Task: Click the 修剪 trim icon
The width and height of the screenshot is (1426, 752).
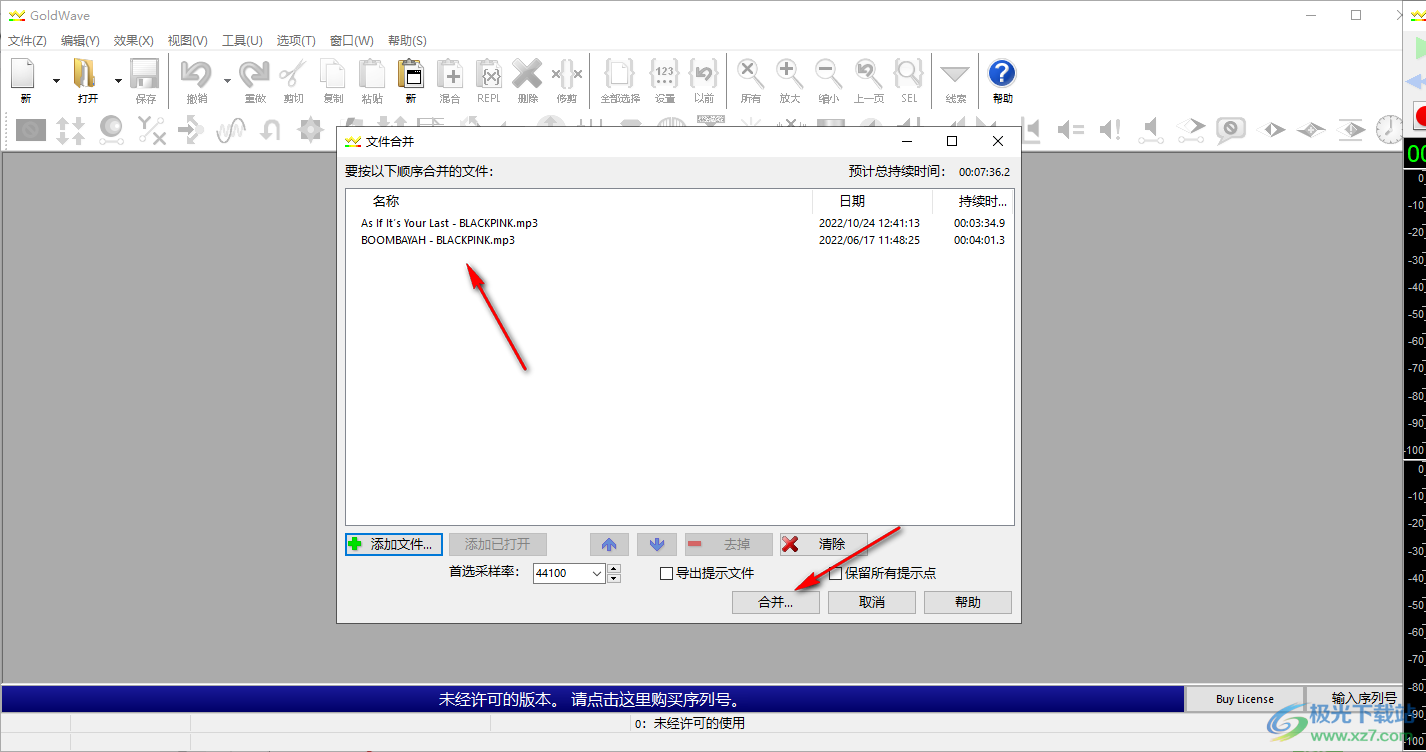Action: pos(566,75)
